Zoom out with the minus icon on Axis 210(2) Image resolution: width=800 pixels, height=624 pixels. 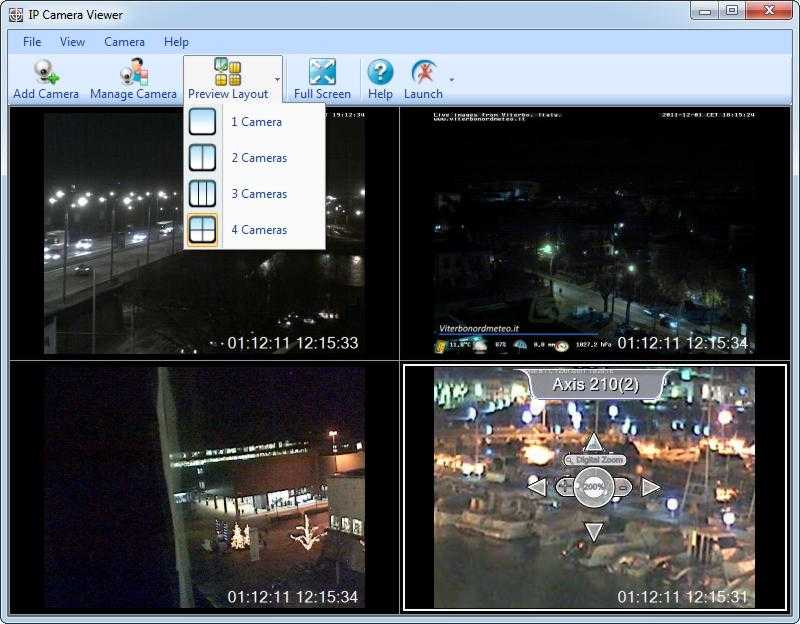623,487
